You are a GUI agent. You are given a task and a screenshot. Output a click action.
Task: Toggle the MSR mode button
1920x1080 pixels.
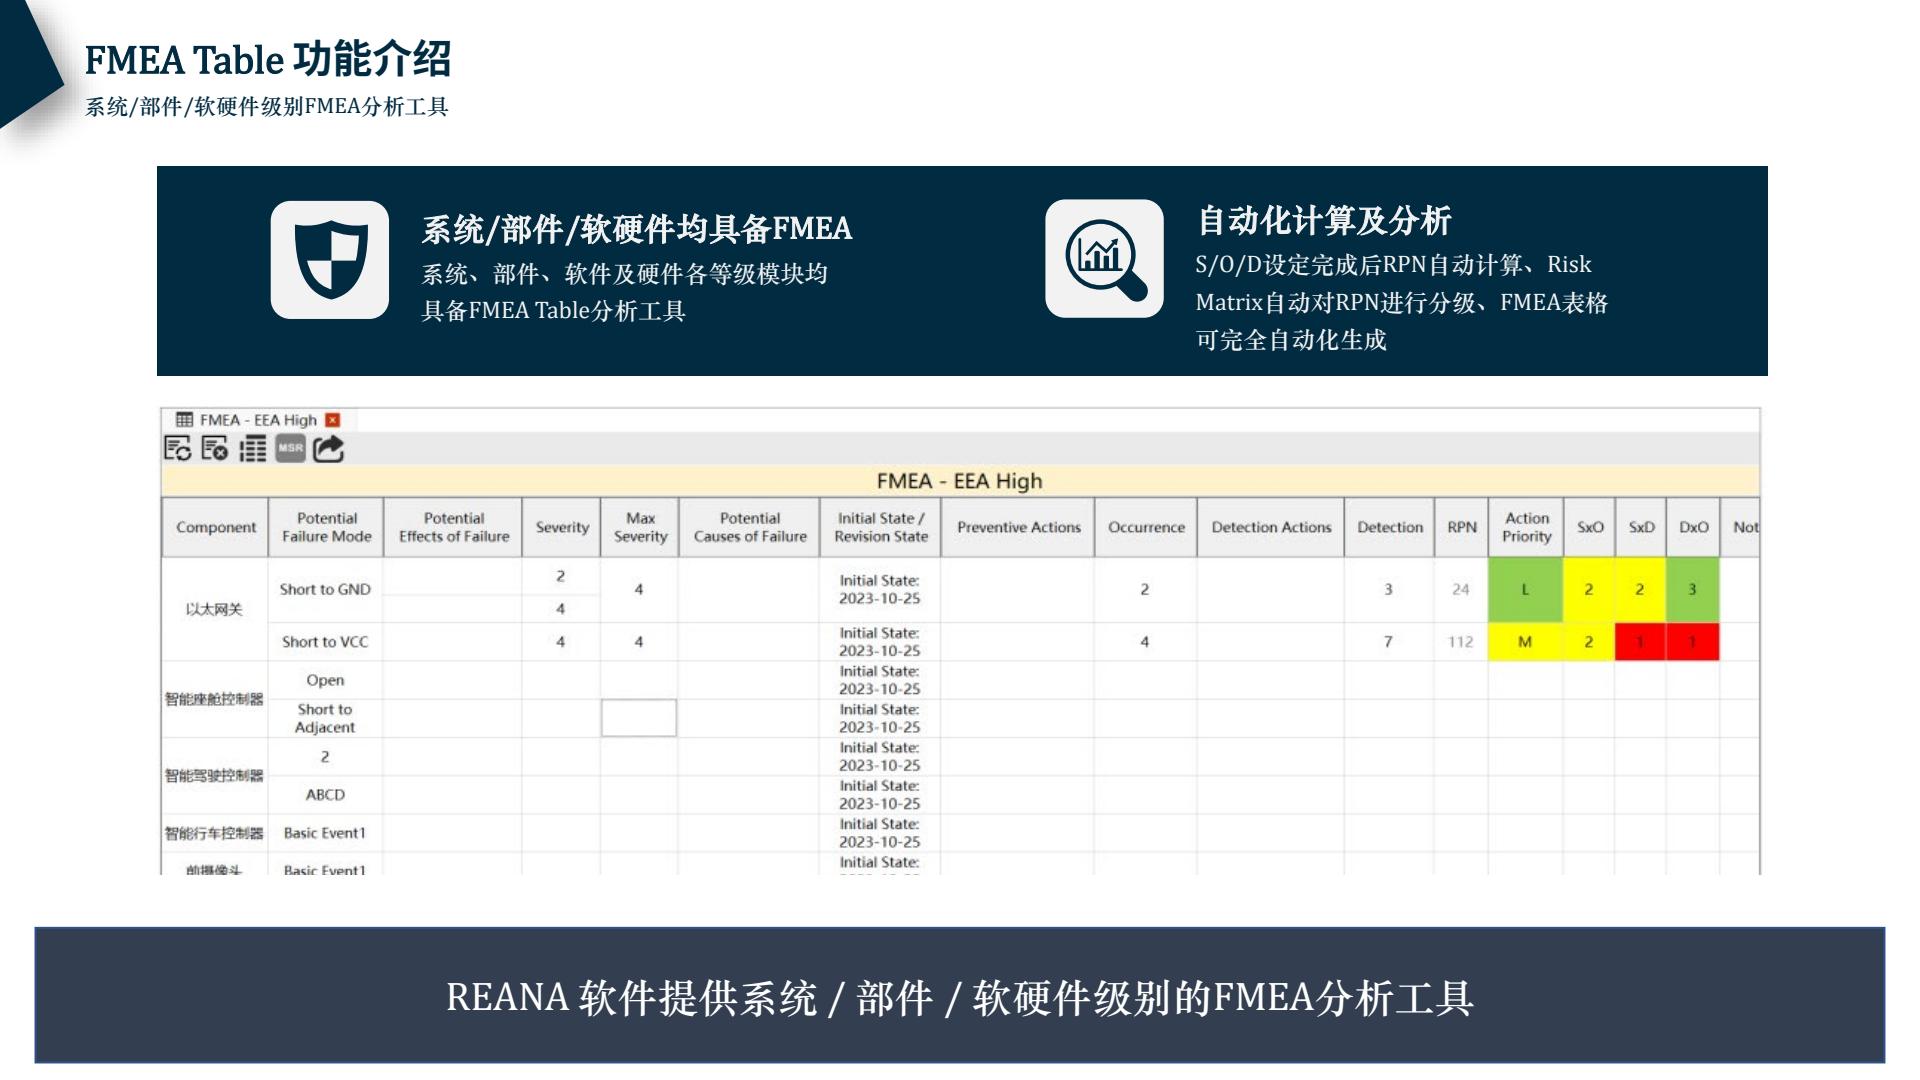click(x=291, y=449)
